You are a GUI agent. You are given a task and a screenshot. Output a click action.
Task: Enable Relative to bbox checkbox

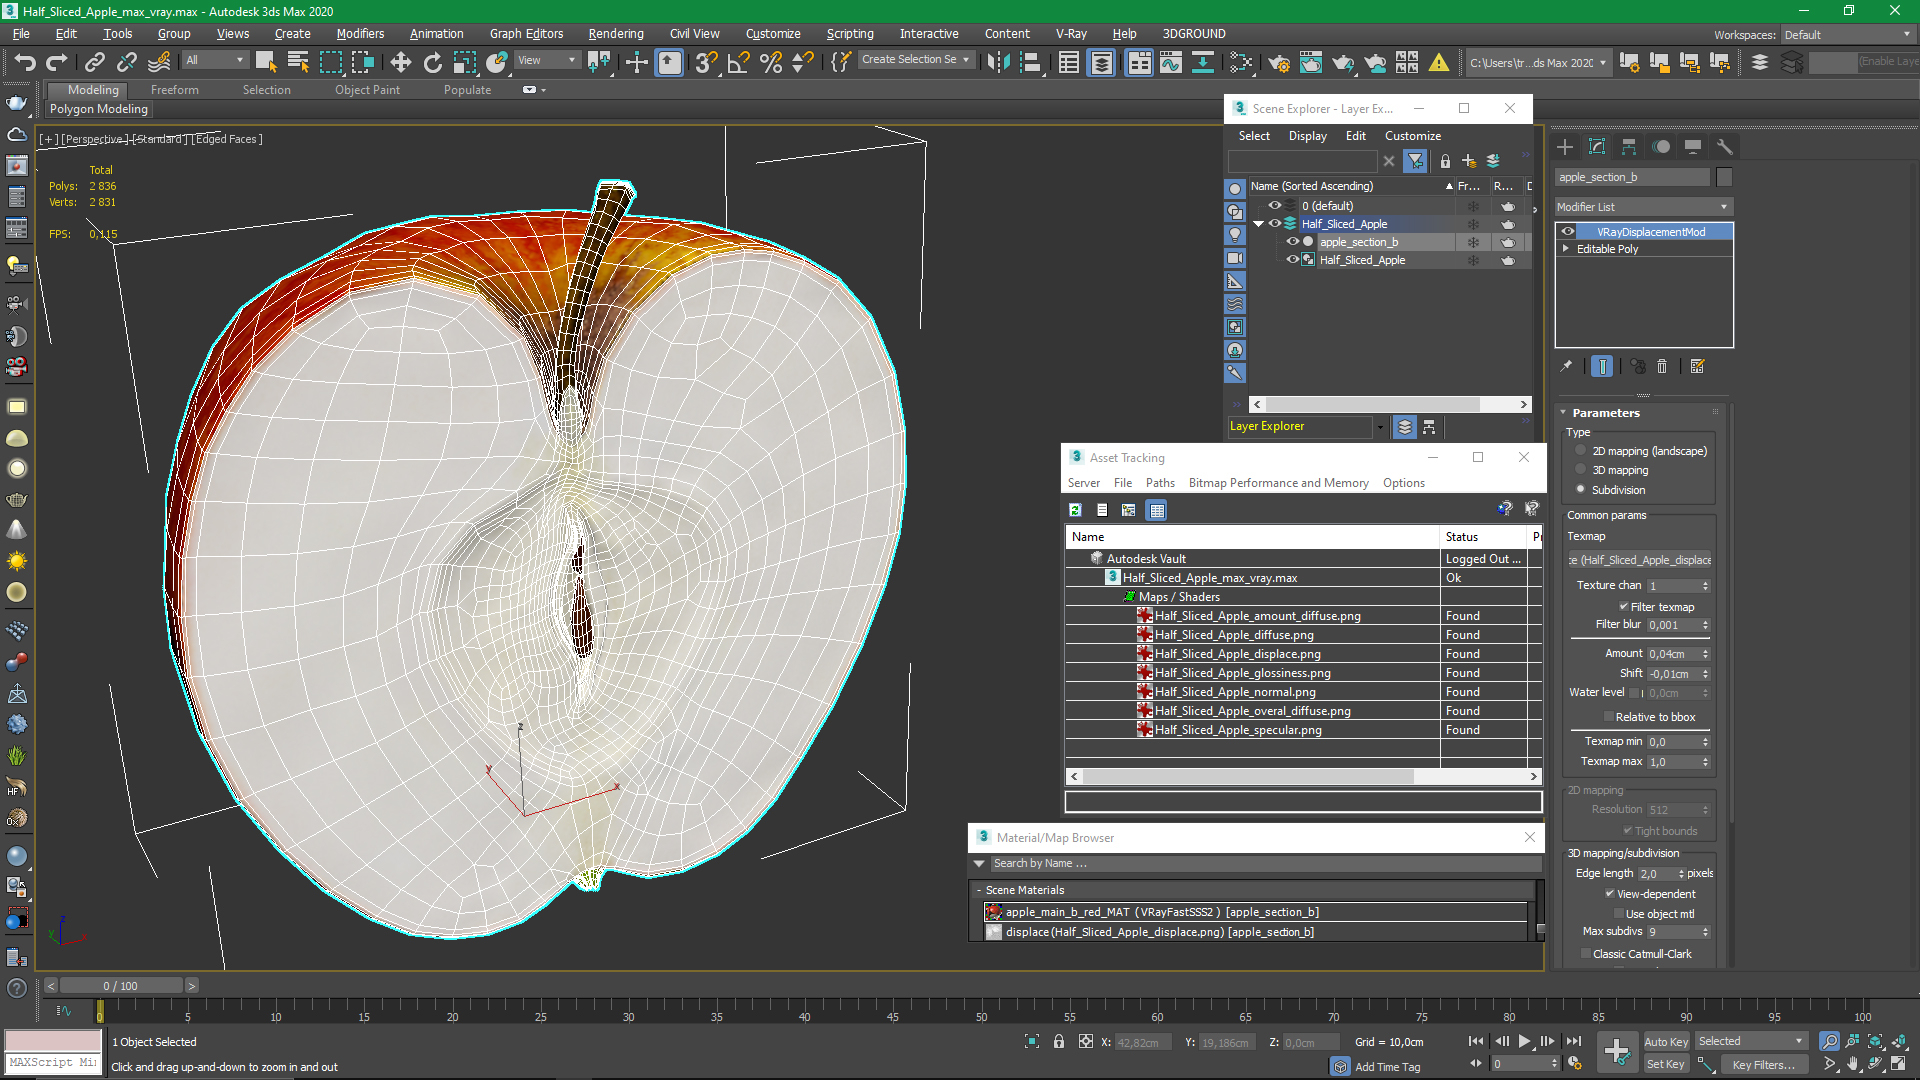(1609, 717)
